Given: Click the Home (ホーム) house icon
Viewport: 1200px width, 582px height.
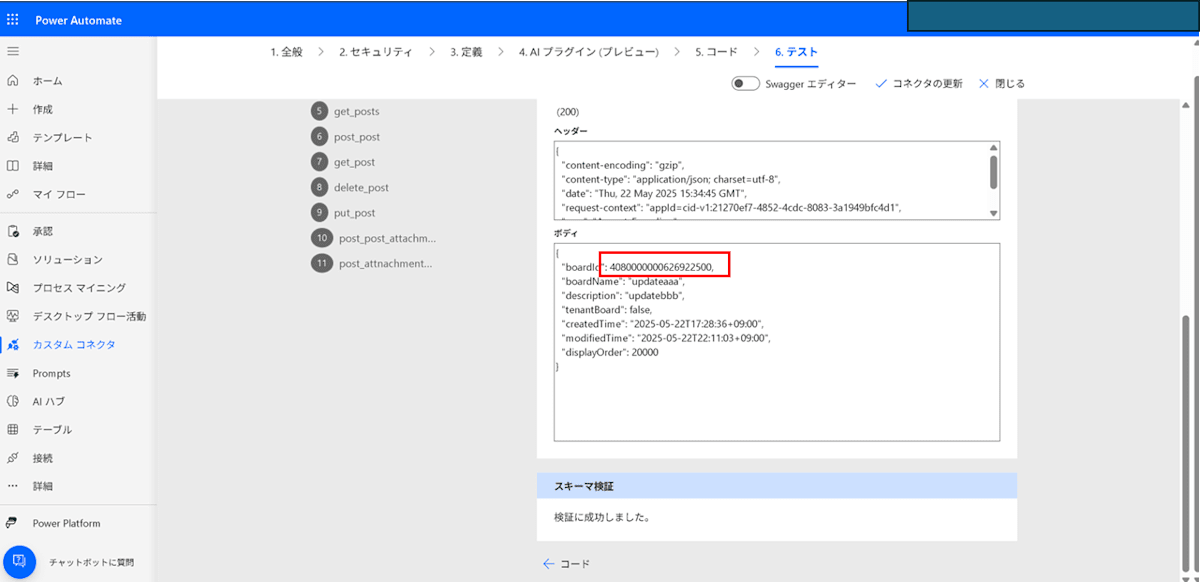Looking at the screenshot, I should [x=13, y=81].
